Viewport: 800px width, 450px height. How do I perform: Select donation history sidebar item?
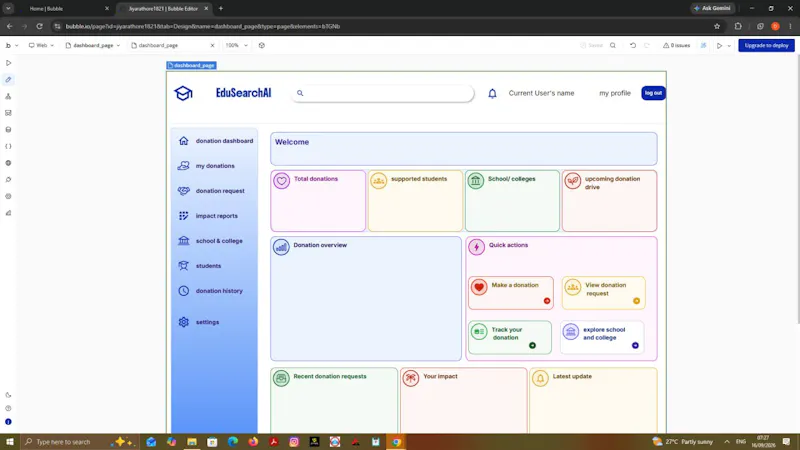210,291
